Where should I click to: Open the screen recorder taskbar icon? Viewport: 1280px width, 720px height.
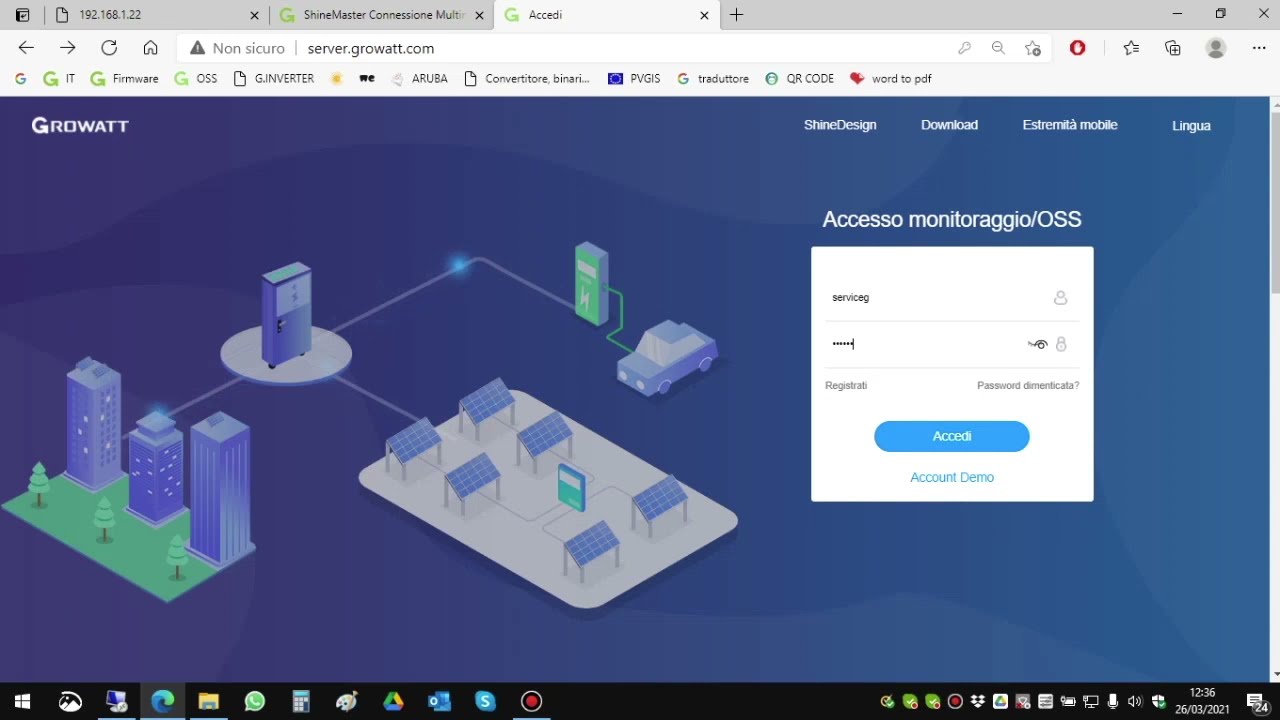pos(532,701)
